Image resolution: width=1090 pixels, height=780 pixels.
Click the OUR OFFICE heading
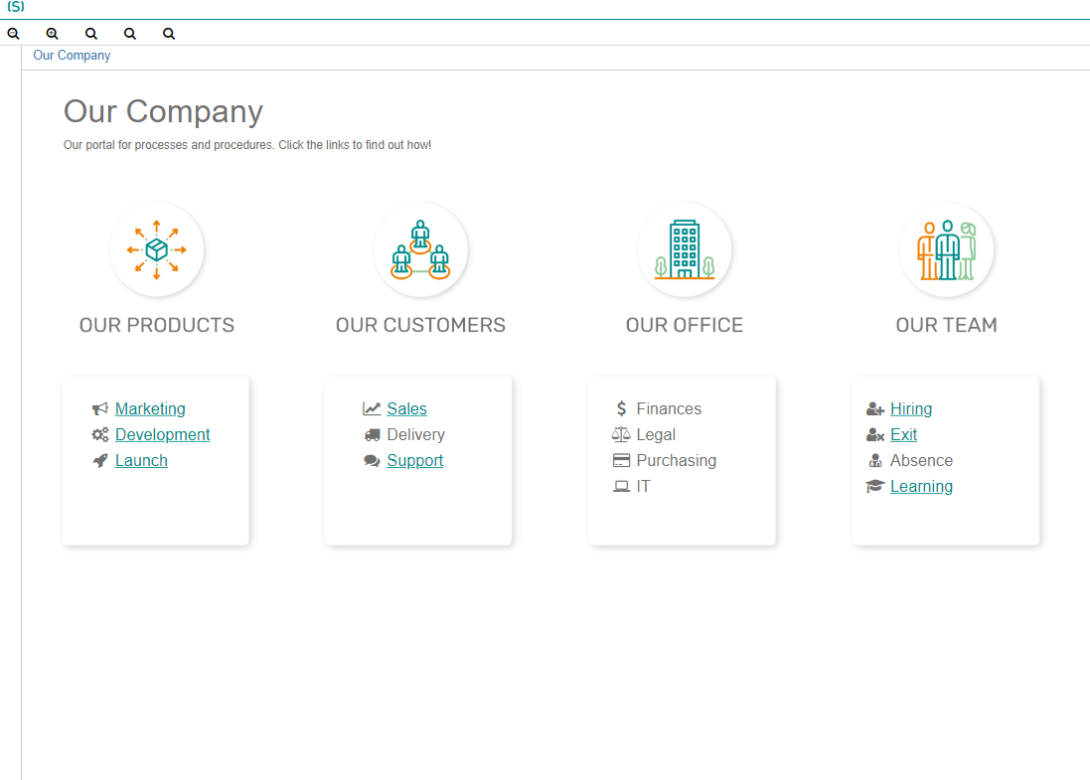pyautogui.click(x=684, y=325)
